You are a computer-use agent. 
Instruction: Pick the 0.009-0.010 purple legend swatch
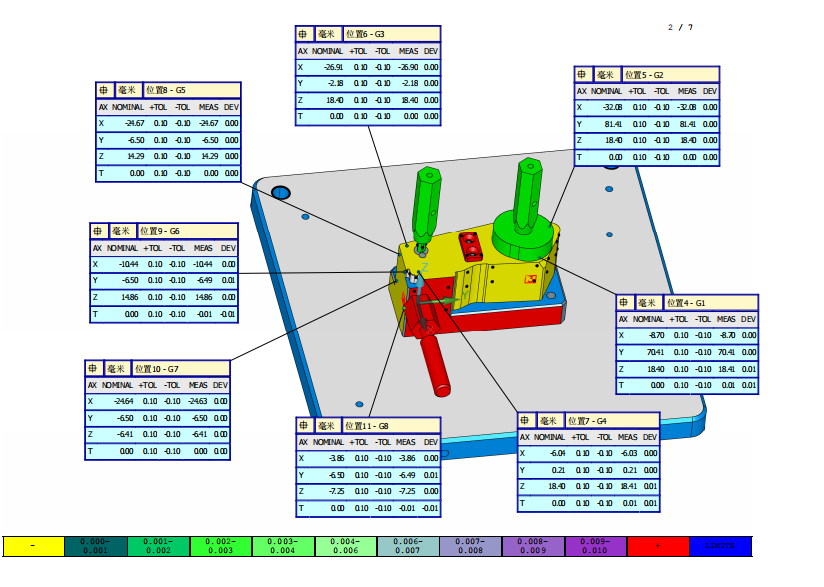595,546
